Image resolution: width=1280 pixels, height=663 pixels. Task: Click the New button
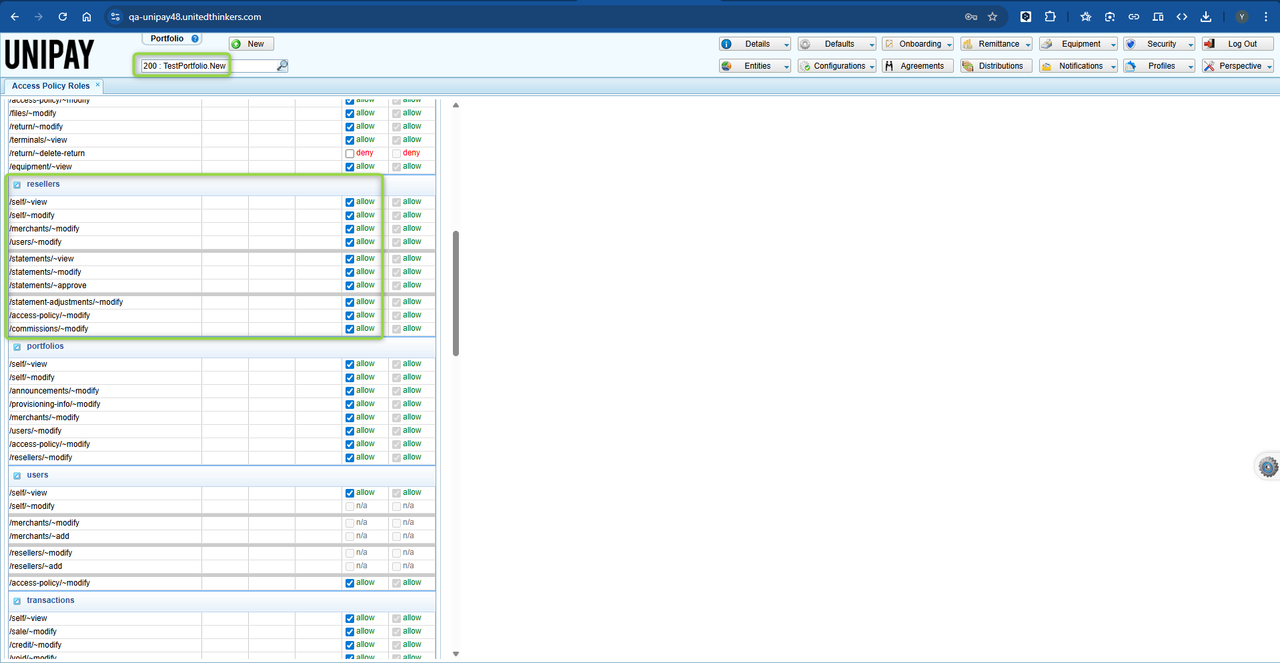251,44
